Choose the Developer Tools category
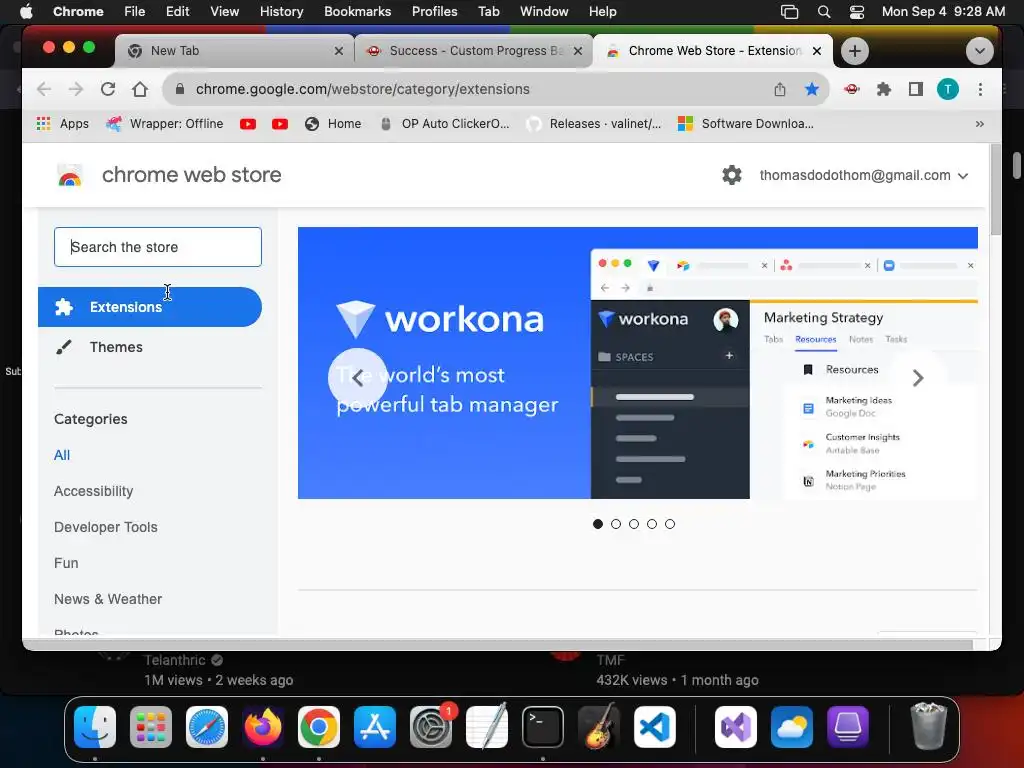The image size is (1024, 768). pos(106,527)
